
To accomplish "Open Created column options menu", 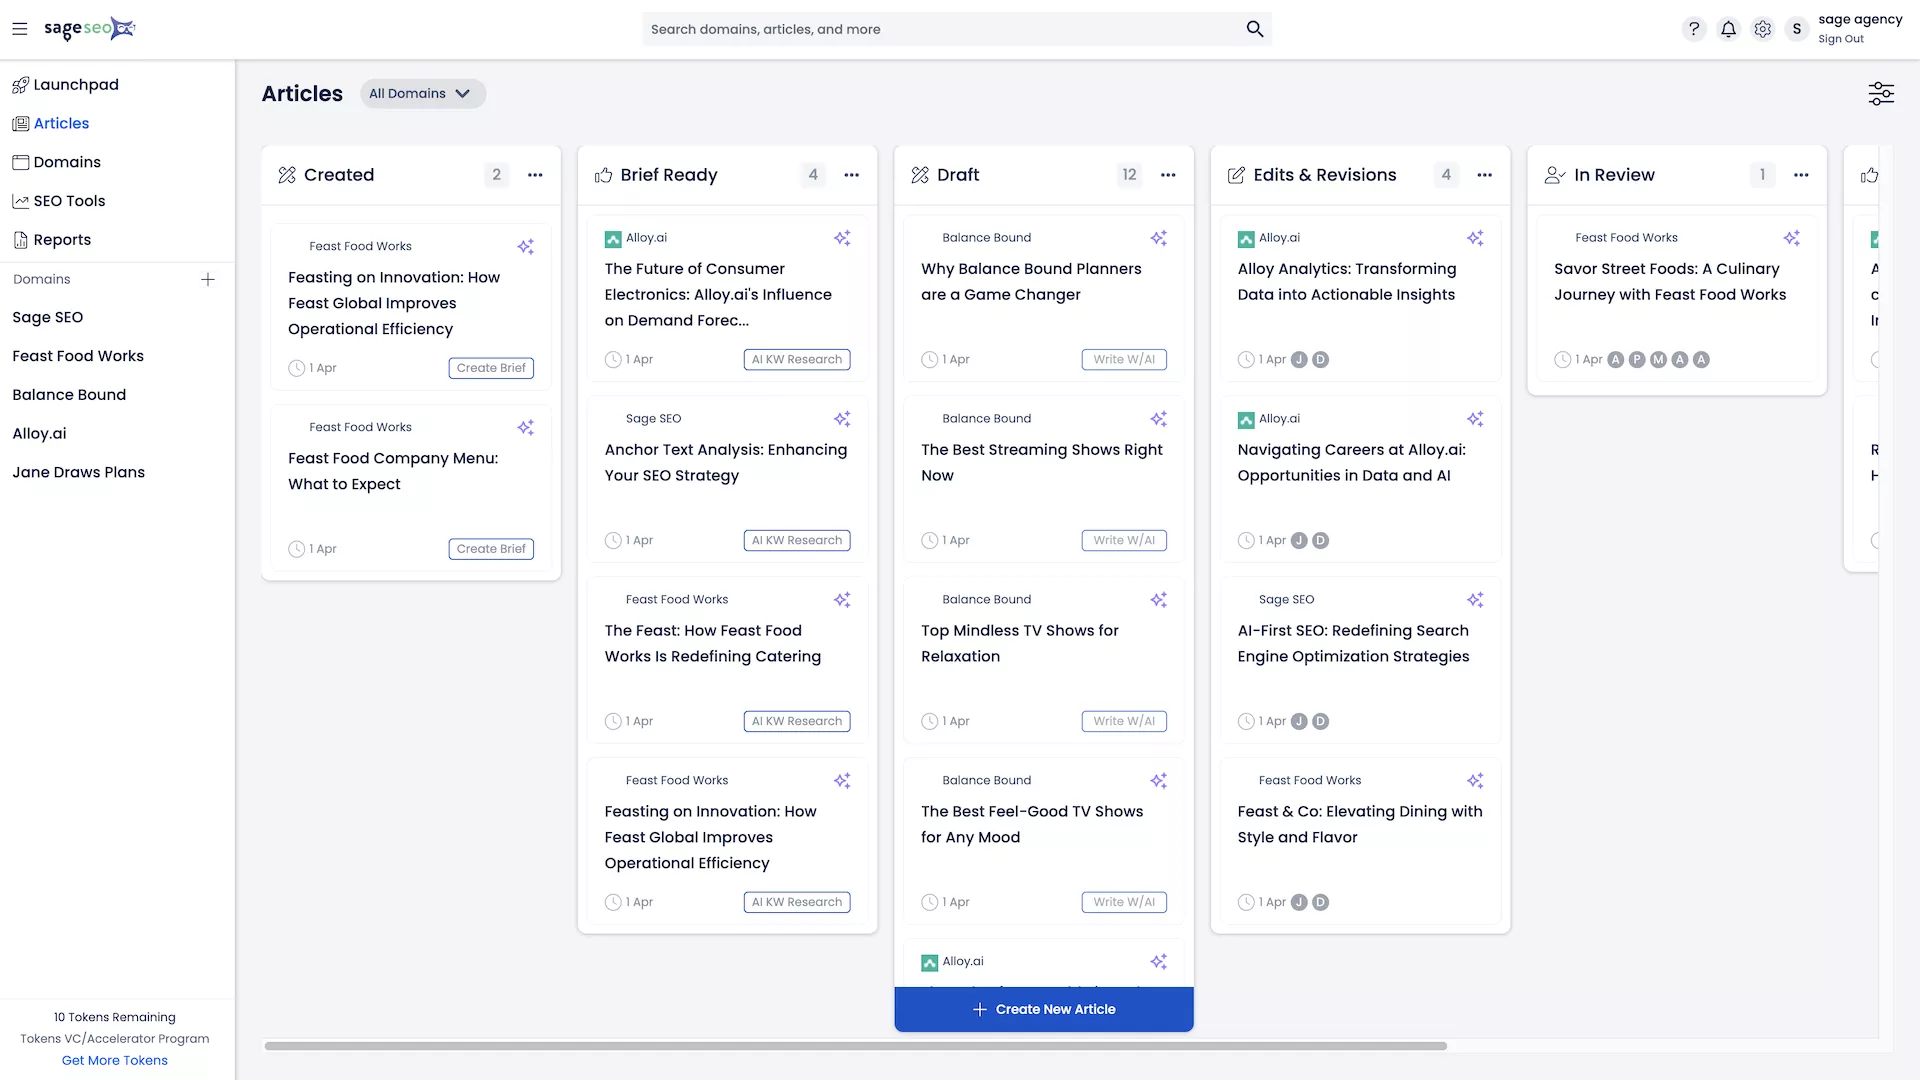I will point(535,175).
